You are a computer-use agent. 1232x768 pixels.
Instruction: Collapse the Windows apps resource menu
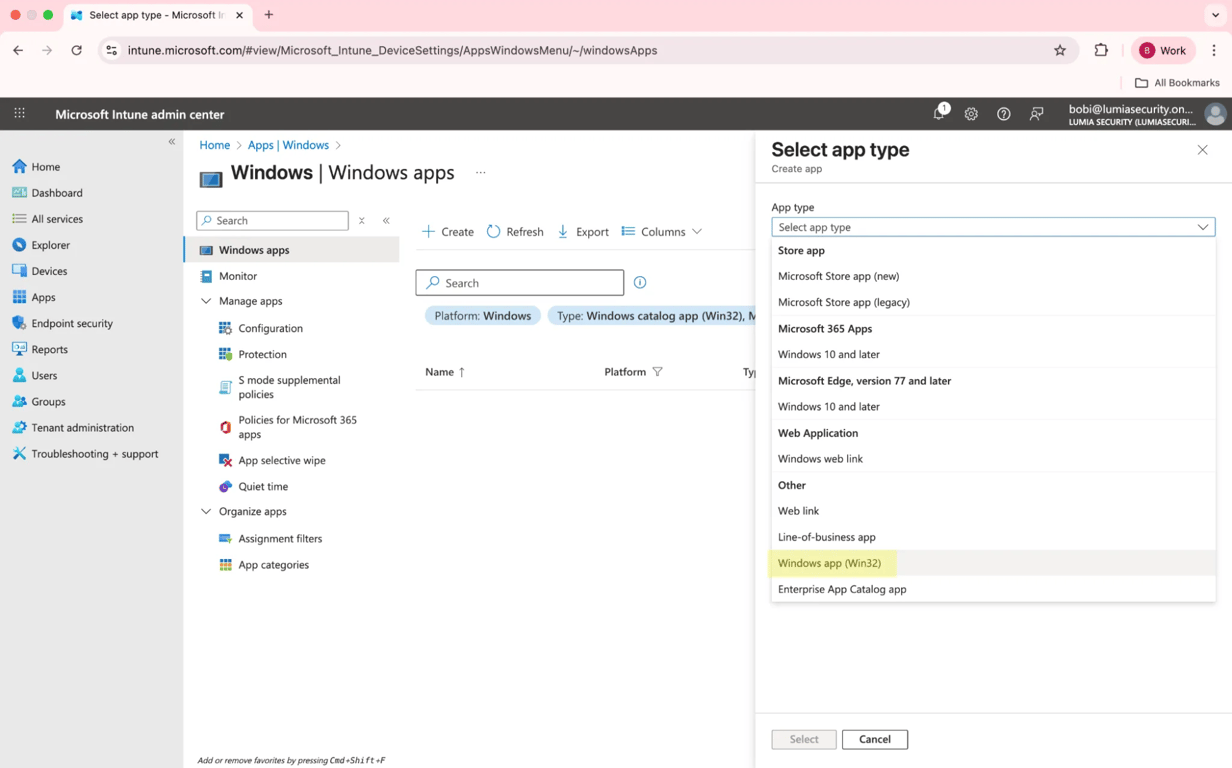tap(386, 220)
